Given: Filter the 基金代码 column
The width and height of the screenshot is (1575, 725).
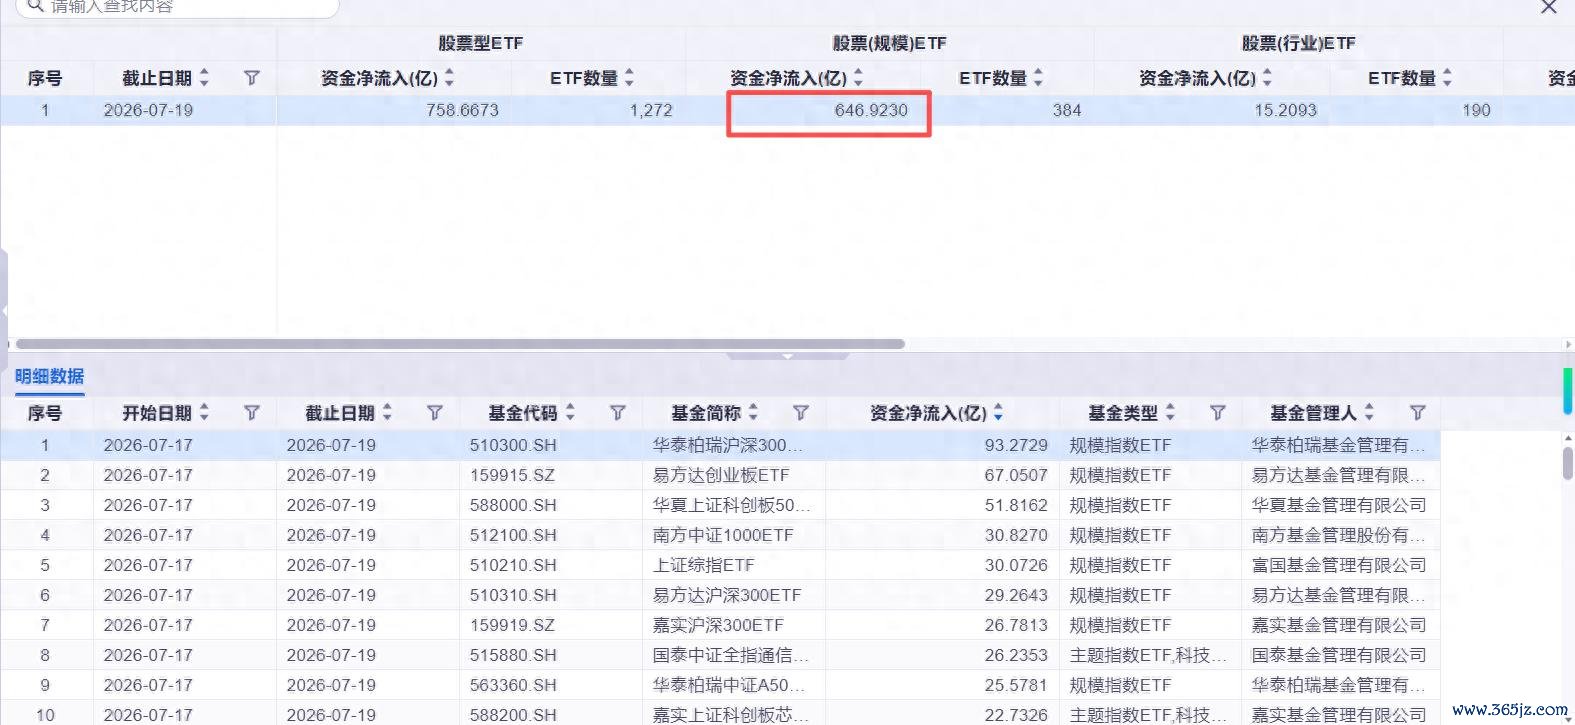Looking at the screenshot, I should 618,413.
